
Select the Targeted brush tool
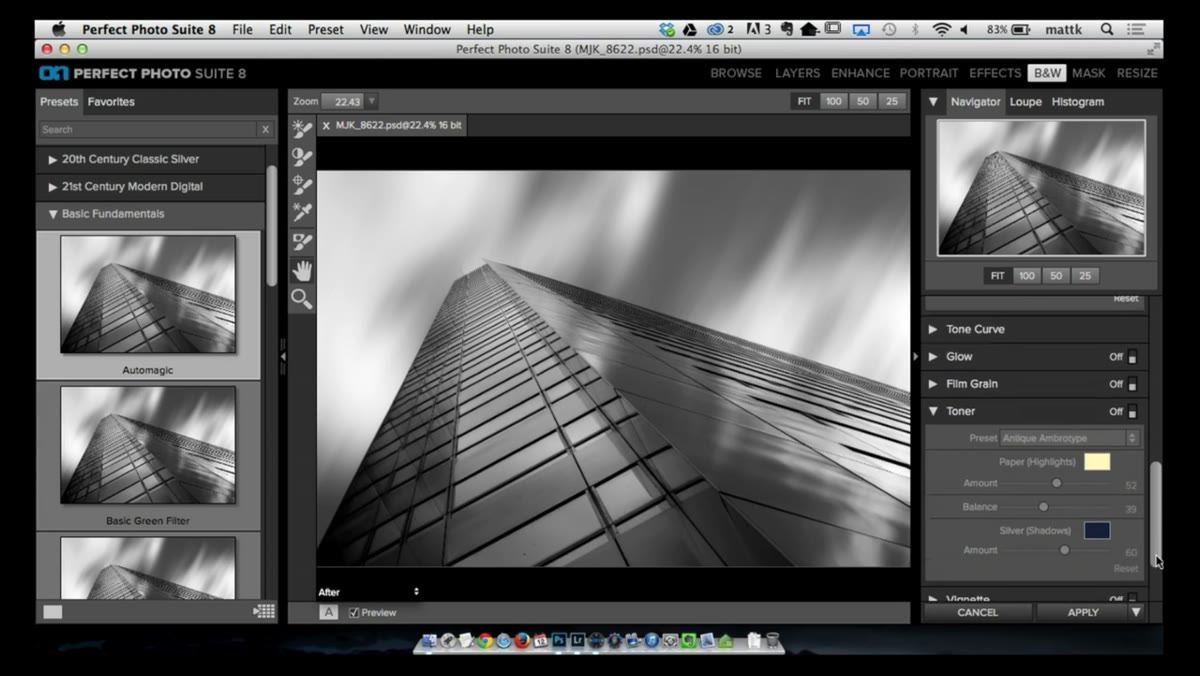(301, 185)
